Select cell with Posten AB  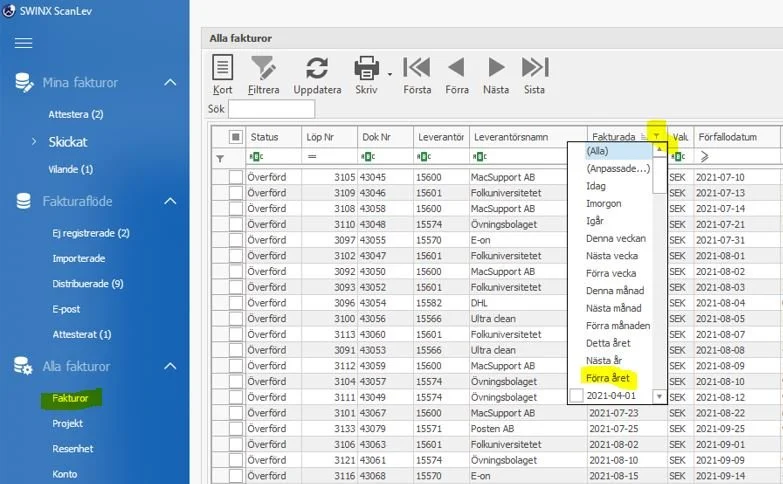pyautogui.click(x=528, y=429)
